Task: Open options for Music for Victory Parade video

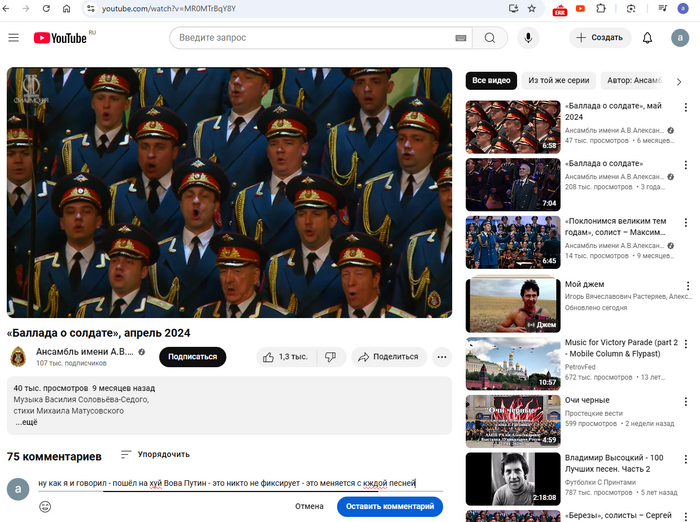Action: 686,343
